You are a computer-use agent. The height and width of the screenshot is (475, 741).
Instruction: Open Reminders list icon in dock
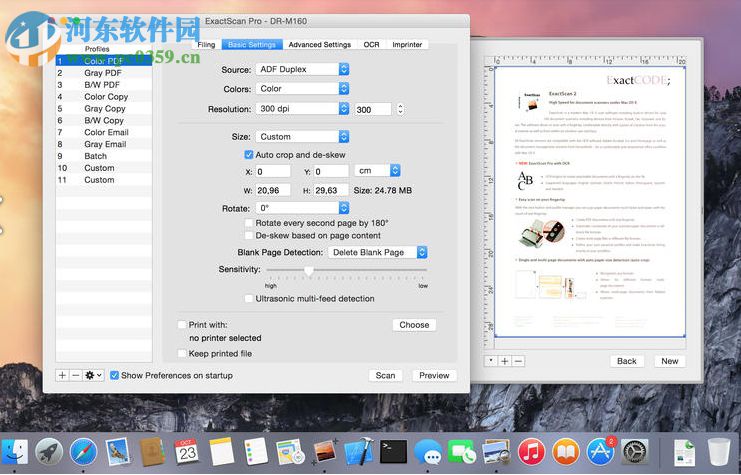[256, 451]
